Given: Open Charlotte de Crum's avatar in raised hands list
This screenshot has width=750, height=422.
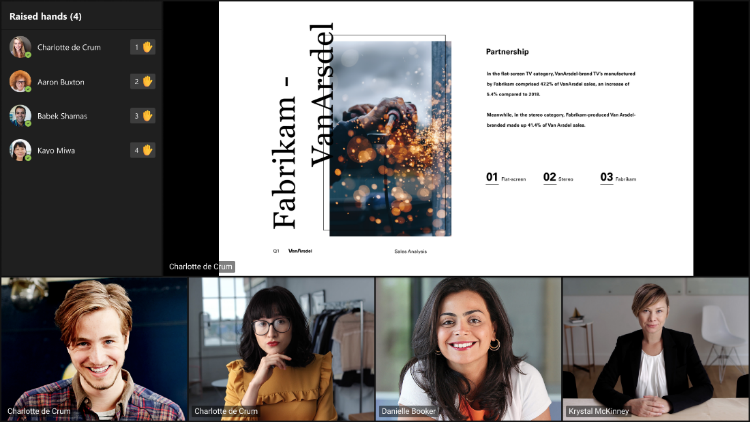Looking at the screenshot, I should pyautogui.click(x=20, y=47).
